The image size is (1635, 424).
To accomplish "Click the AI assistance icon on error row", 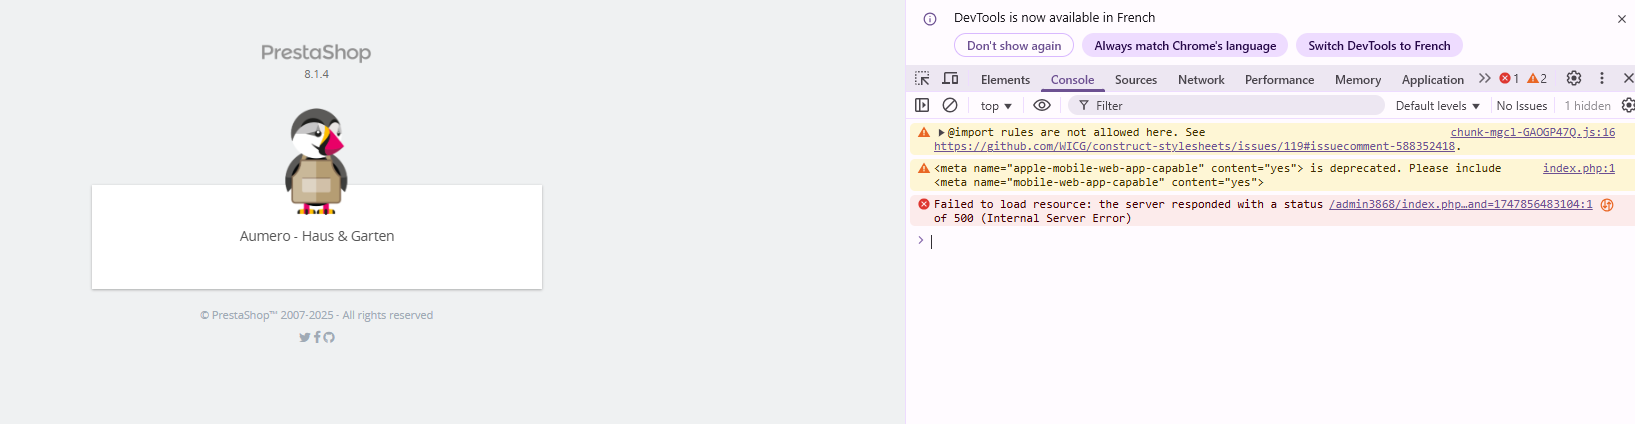I will coord(1607,204).
